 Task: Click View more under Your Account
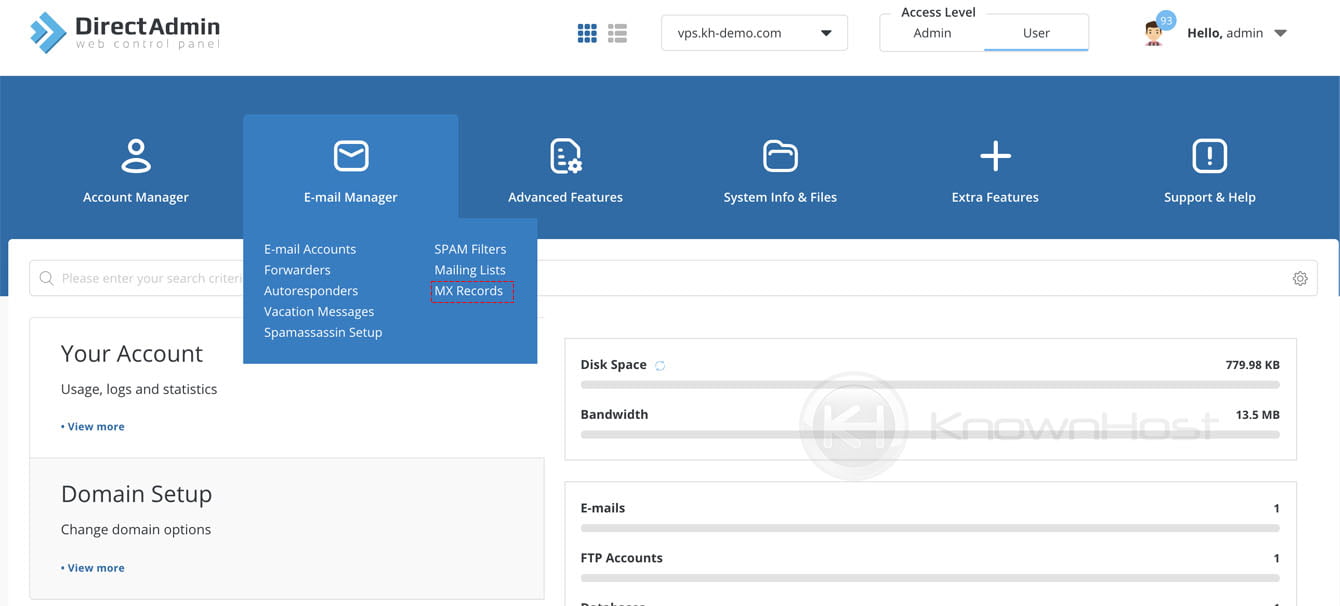(92, 426)
